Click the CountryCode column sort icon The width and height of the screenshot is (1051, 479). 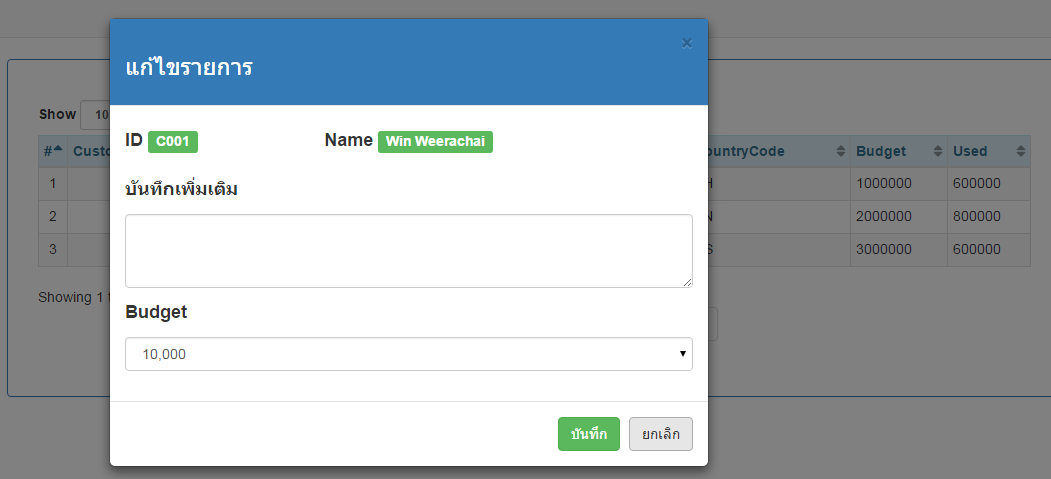(x=841, y=152)
